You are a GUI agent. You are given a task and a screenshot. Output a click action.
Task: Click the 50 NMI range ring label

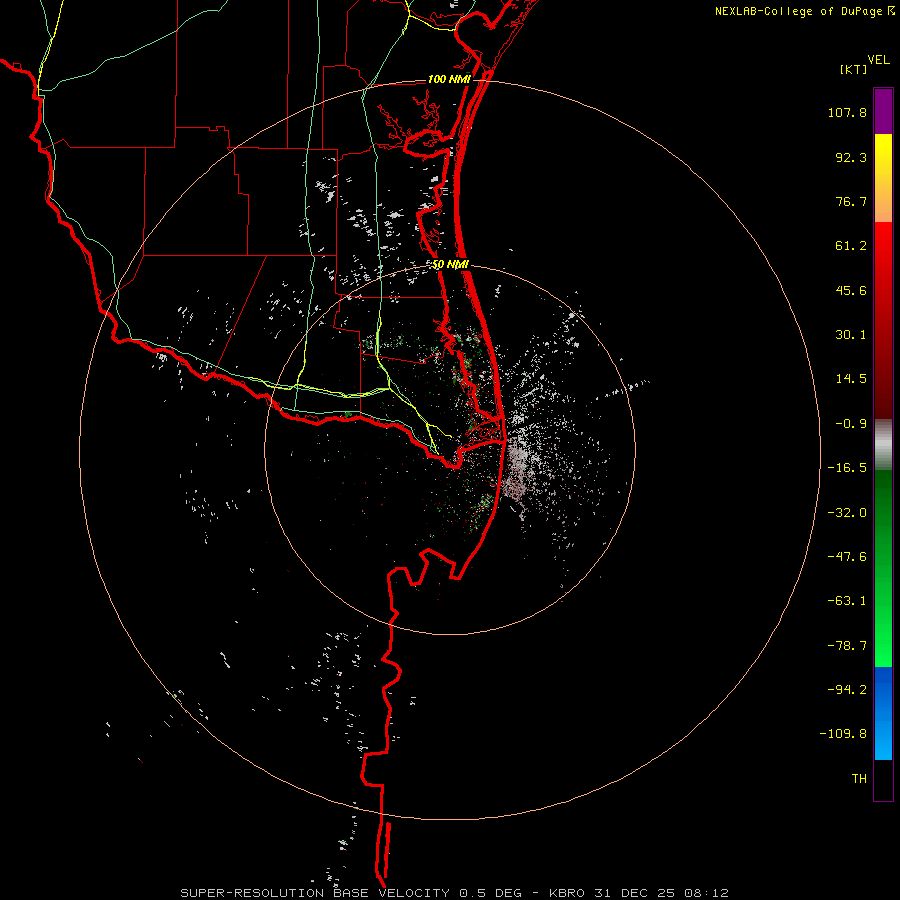tap(450, 265)
